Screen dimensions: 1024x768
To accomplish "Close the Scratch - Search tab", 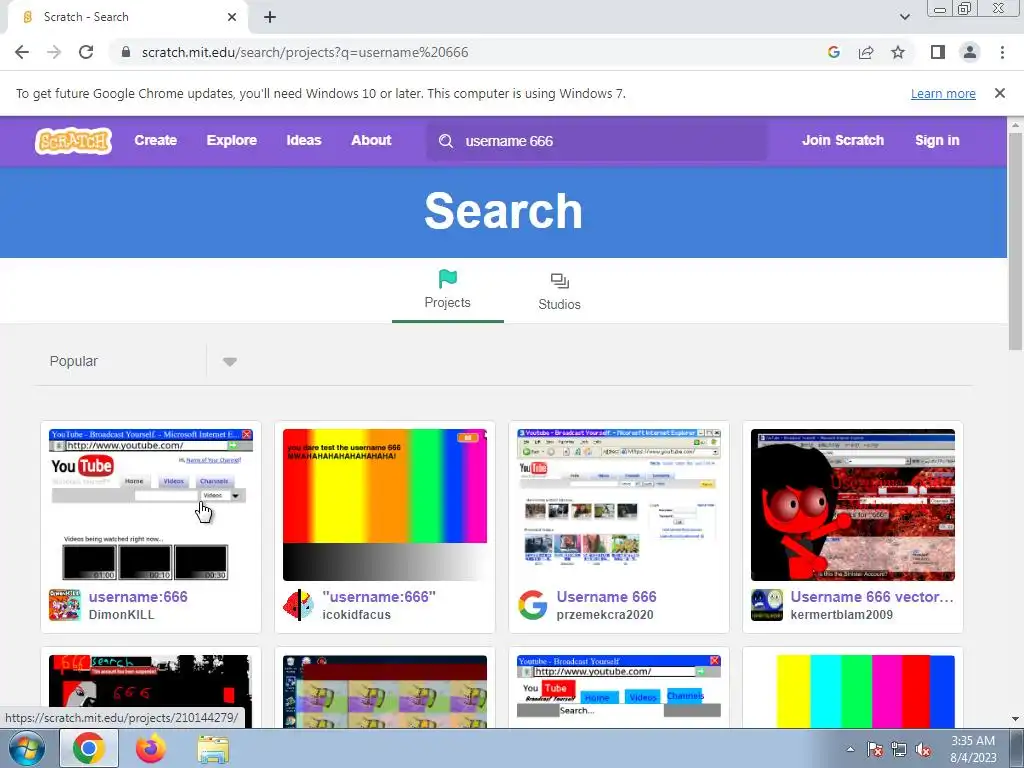I will point(232,17).
